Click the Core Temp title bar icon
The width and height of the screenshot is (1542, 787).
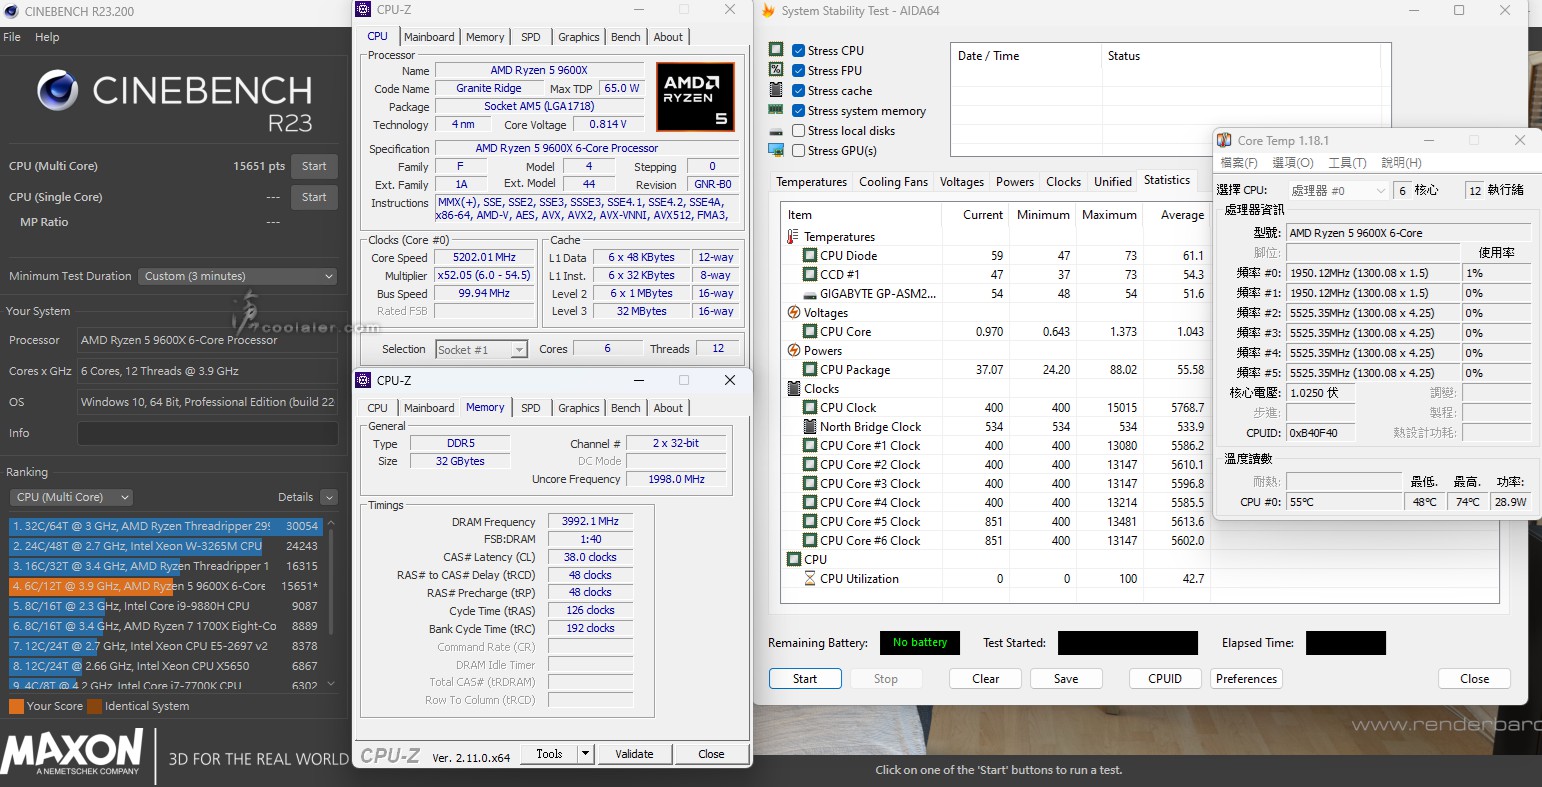(x=1225, y=141)
